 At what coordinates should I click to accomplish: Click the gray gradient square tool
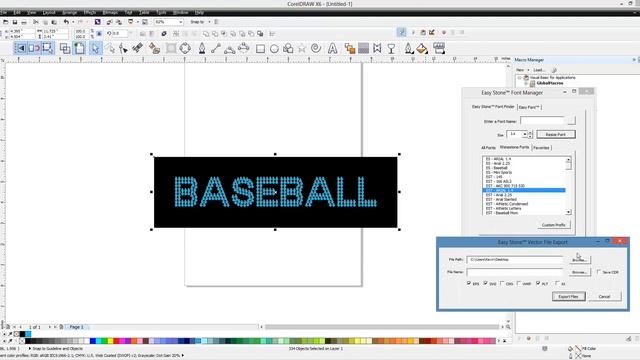(x=363, y=49)
